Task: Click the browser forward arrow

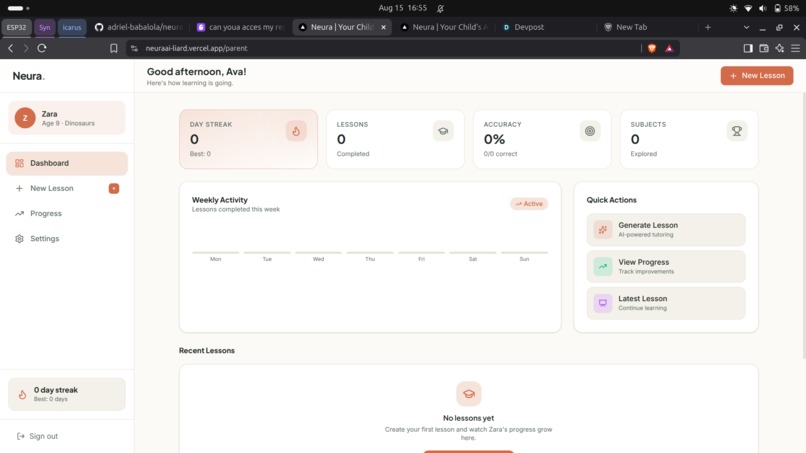Action: pos(26,48)
